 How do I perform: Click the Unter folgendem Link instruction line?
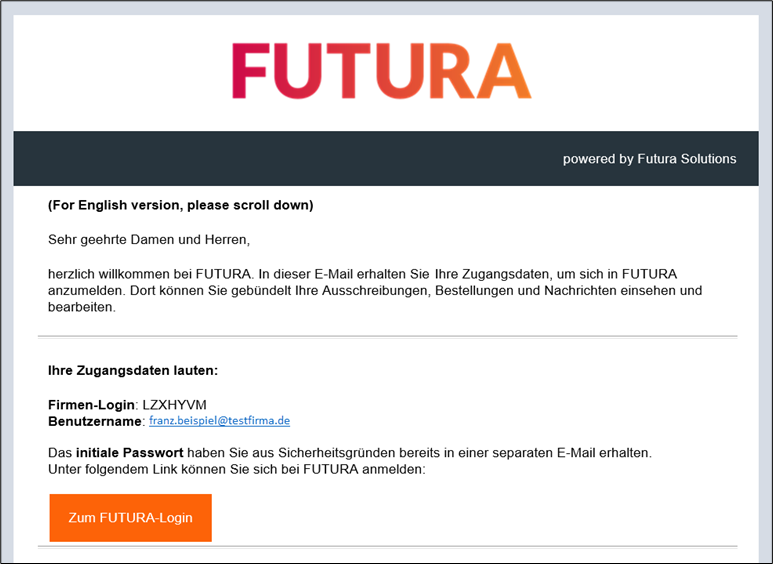236,469
